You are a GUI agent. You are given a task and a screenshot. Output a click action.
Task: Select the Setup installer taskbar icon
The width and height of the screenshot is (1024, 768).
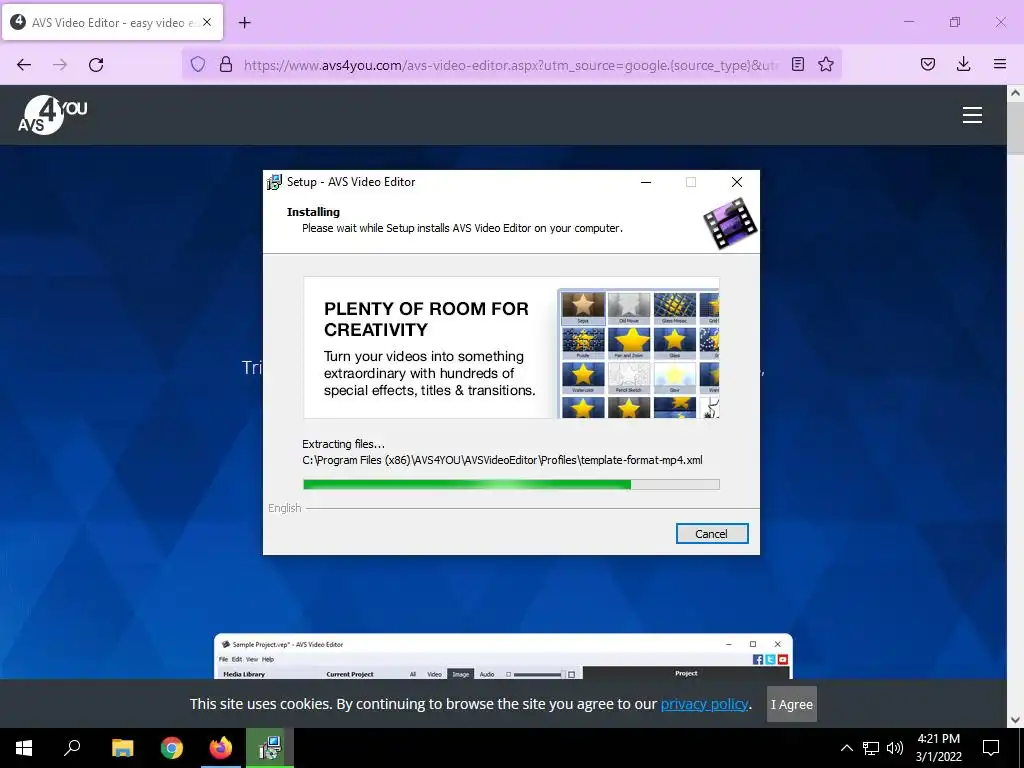270,748
